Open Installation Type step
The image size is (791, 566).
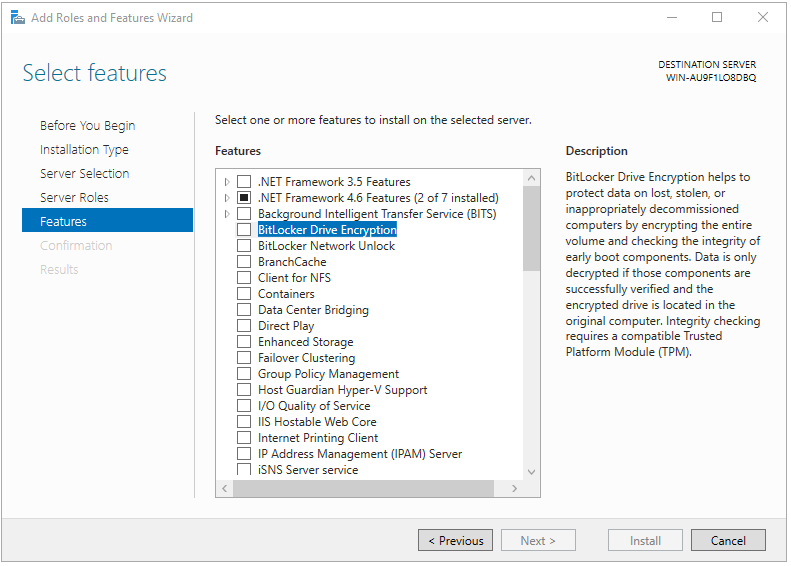(84, 150)
